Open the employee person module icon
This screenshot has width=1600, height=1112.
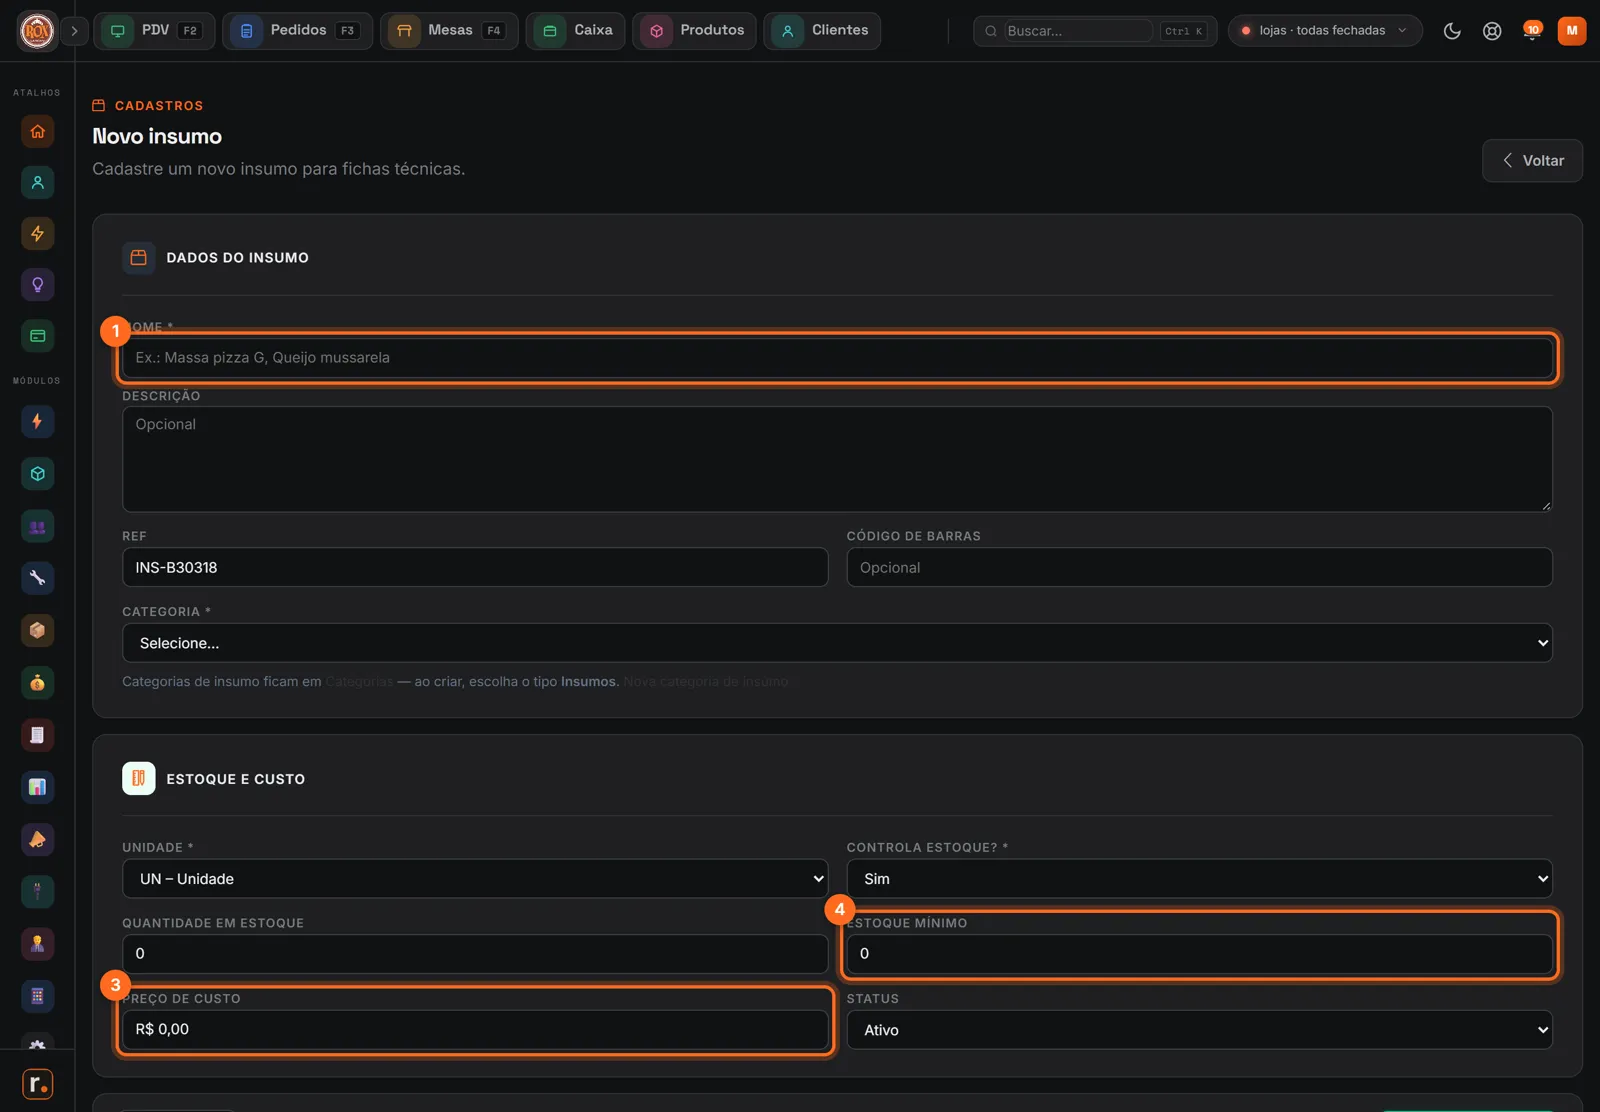click(37, 943)
